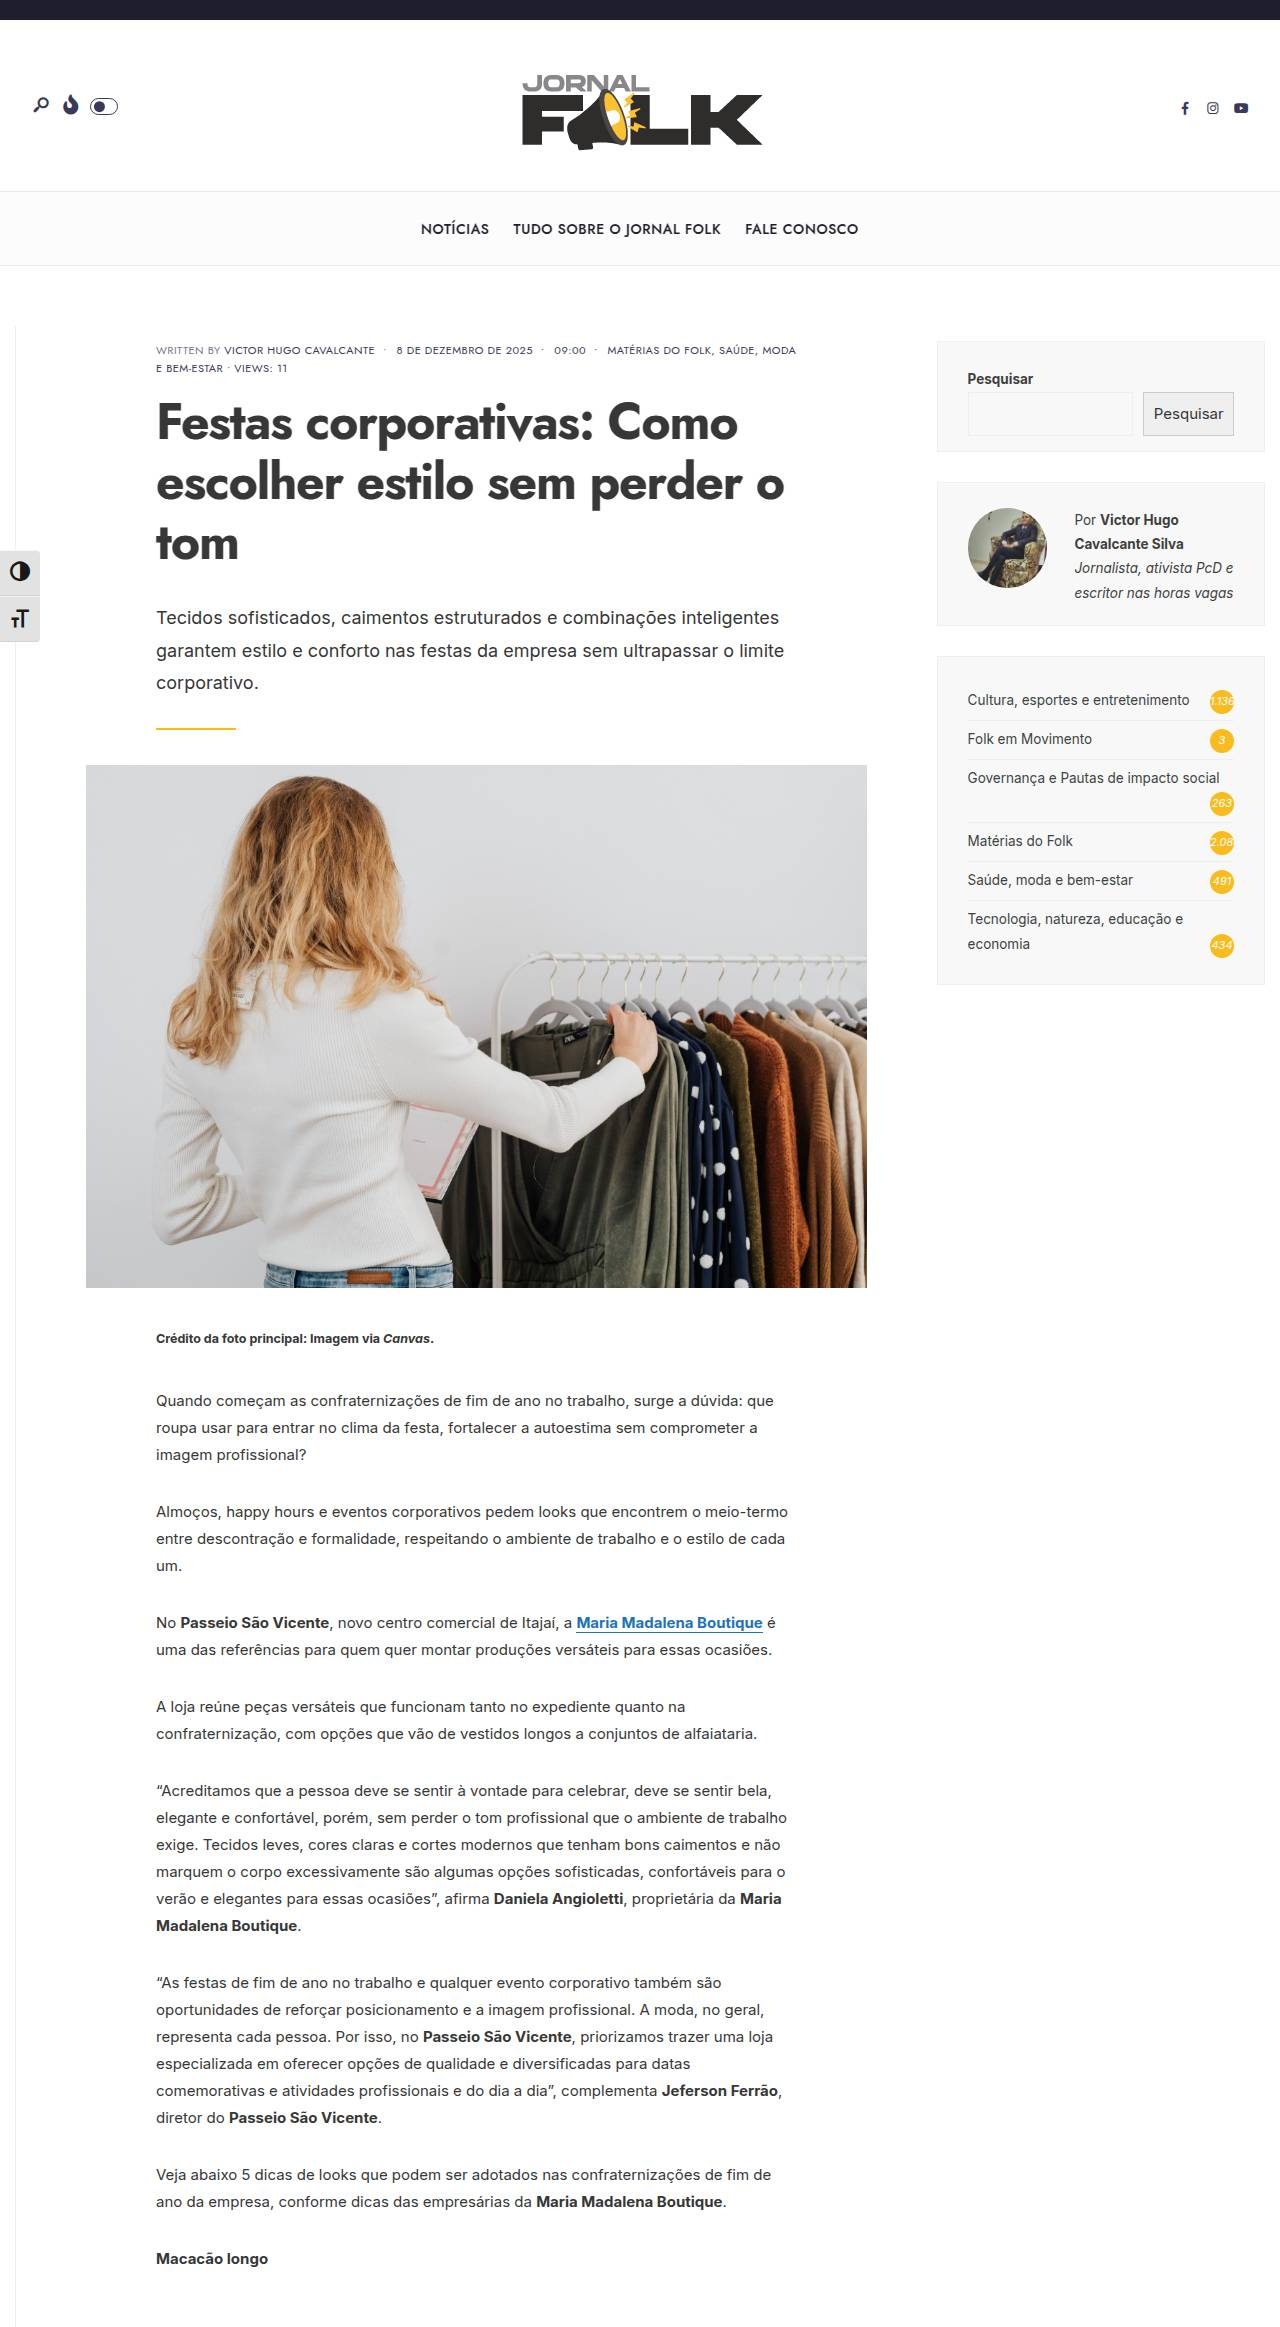The height and width of the screenshot is (2327, 1280).
Task: Click the trending flame icon
Action: coord(71,105)
